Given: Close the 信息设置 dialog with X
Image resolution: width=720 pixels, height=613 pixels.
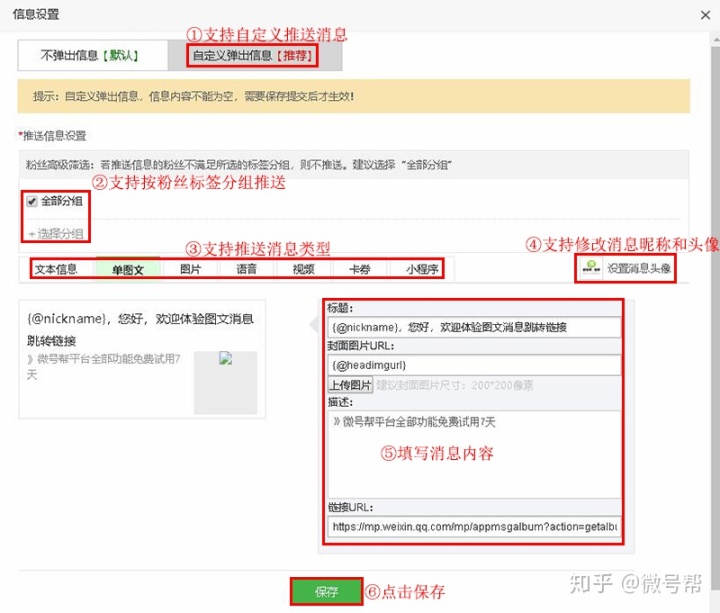Looking at the screenshot, I should [x=705, y=15].
